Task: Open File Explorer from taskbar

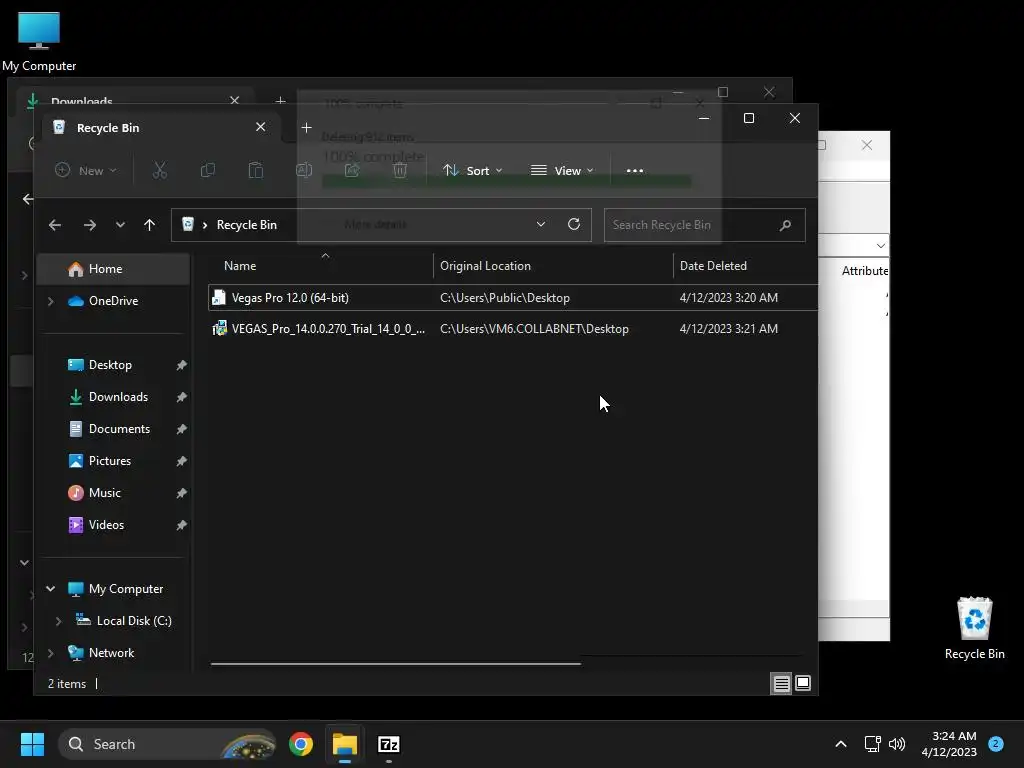Action: click(345, 744)
